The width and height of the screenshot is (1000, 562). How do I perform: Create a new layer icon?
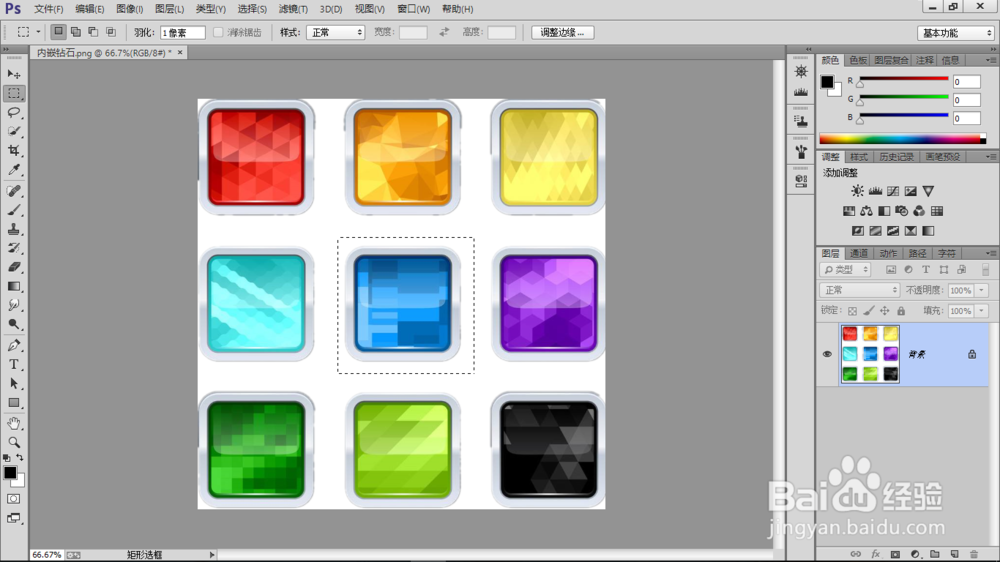(954, 554)
